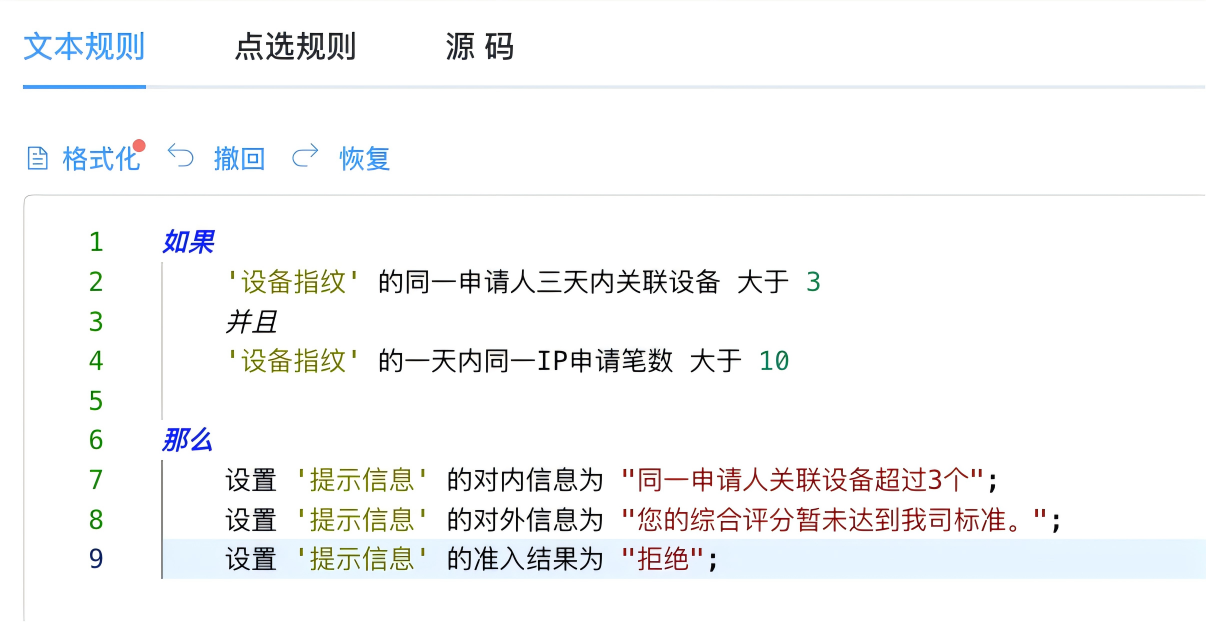
Task: Click the number 3 after 大于 on line 2
Action: pyautogui.click(x=813, y=282)
